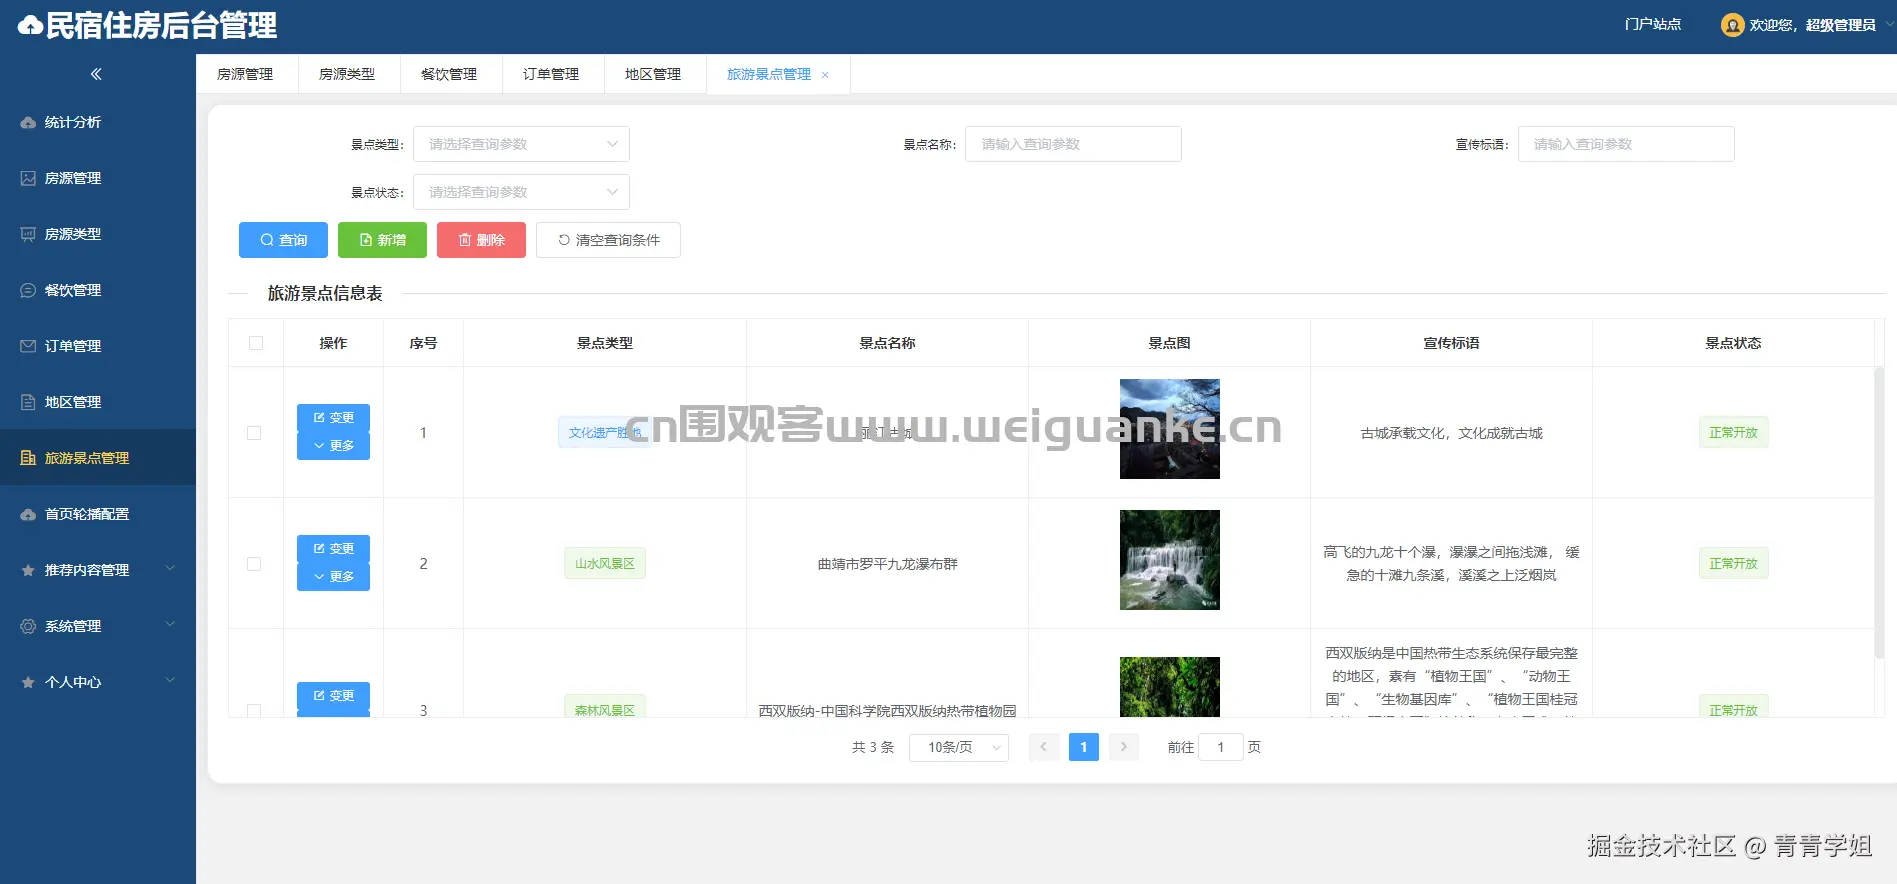1897x884 pixels.
Task: Click the 正常开放 status tag in row 2
Action: point(1733,564)
